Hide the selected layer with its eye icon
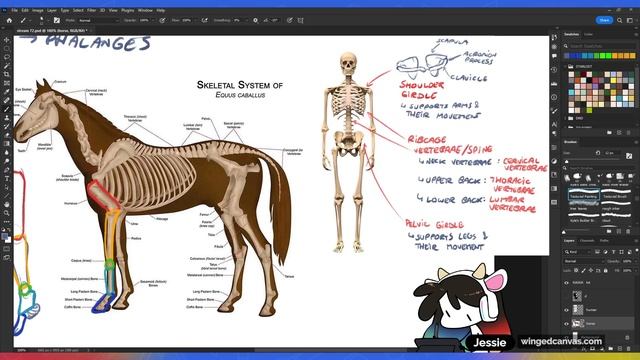Screen dimensions: 640x360 [567, 324]
